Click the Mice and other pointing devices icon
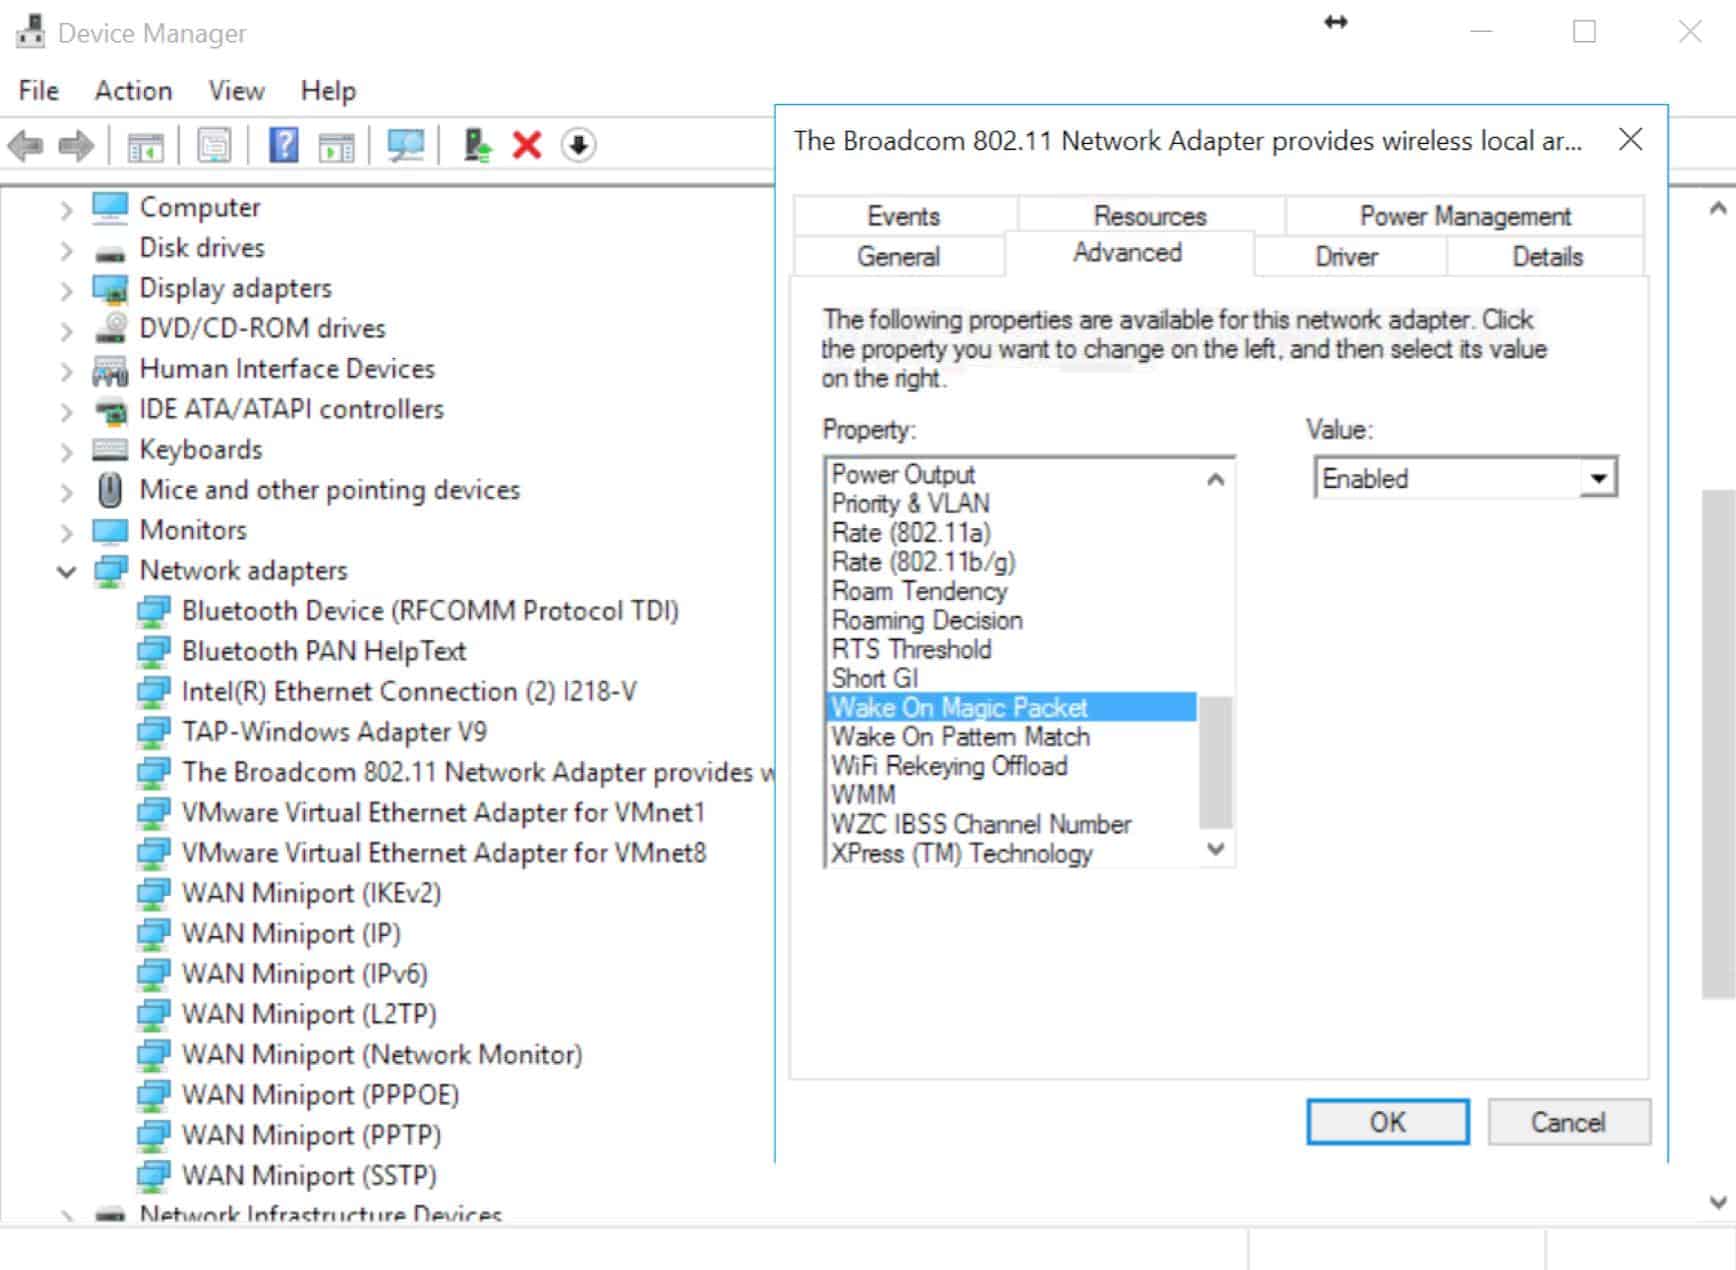The image size is (1736, 1270). [x=110, y=490]
